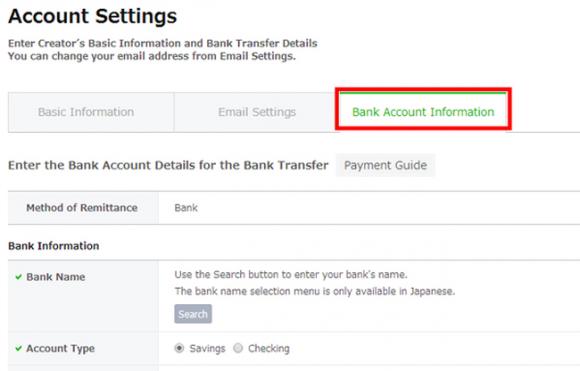The height and width of the screenshot is (371, 580).
Task: Click the 'Use the Search button' instruction text
Action: tap(291, 275)
